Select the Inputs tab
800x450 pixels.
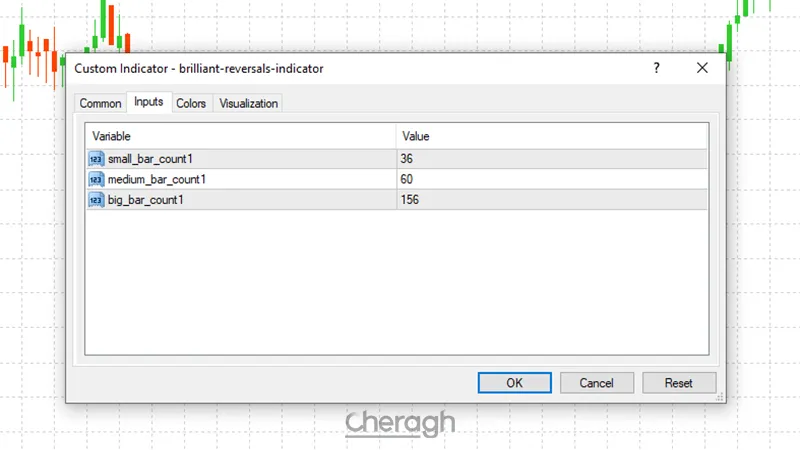point(148,102)
